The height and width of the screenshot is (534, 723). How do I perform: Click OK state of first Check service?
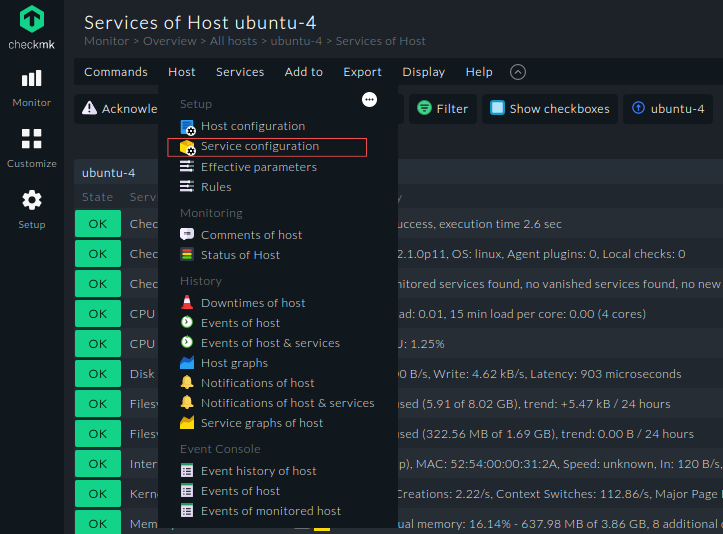[98, 224]
